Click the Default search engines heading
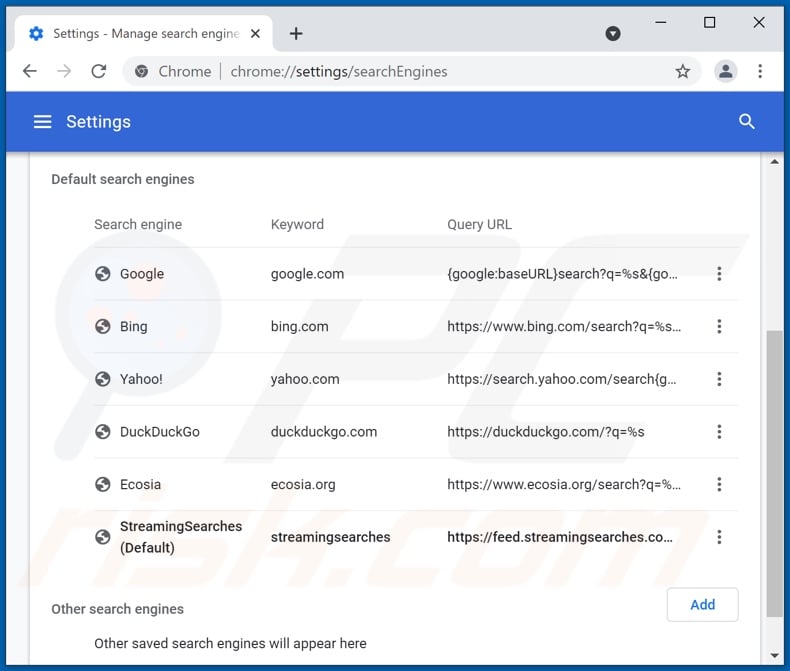The height and width of the screenshot is (671, 790). click(122, 179)
